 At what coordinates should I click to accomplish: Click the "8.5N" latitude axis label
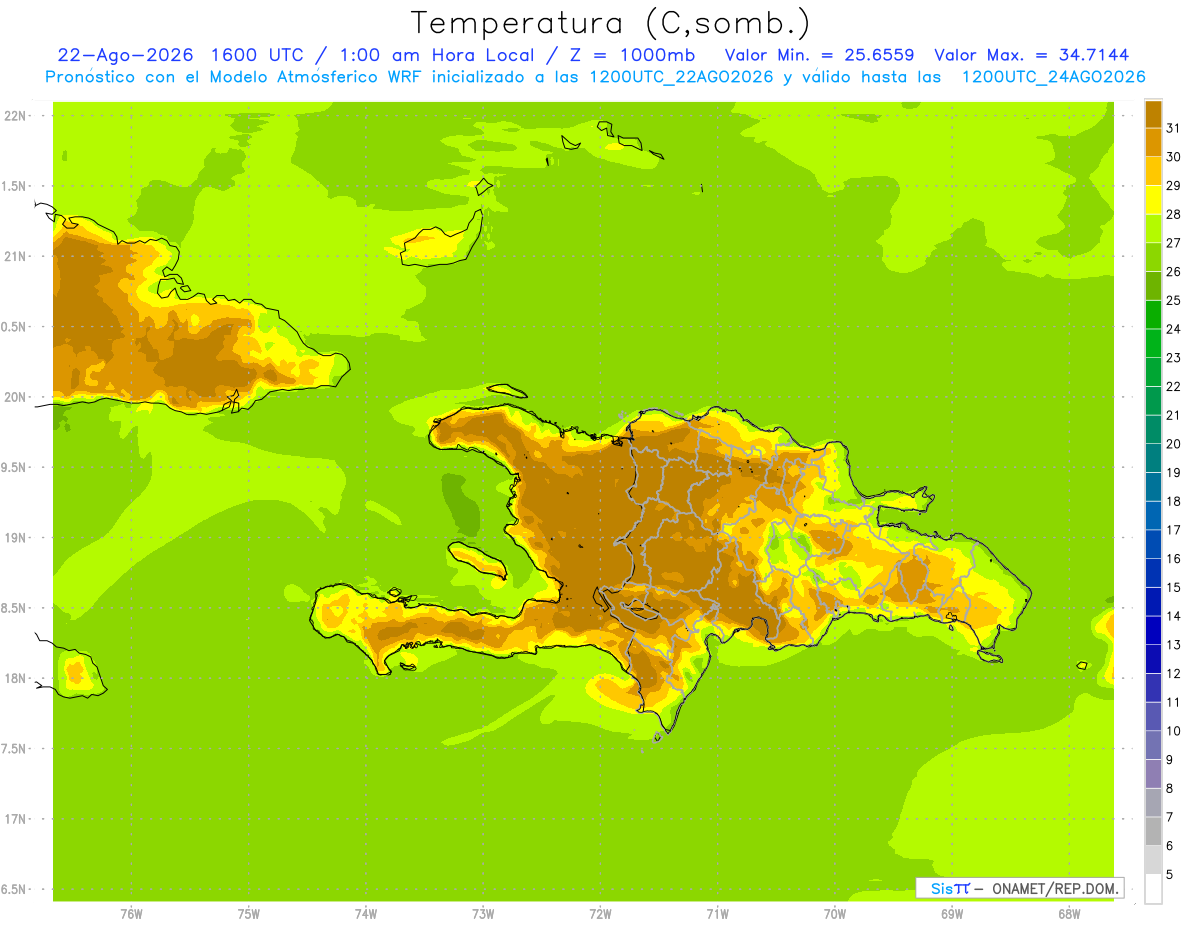click(14, 608)
